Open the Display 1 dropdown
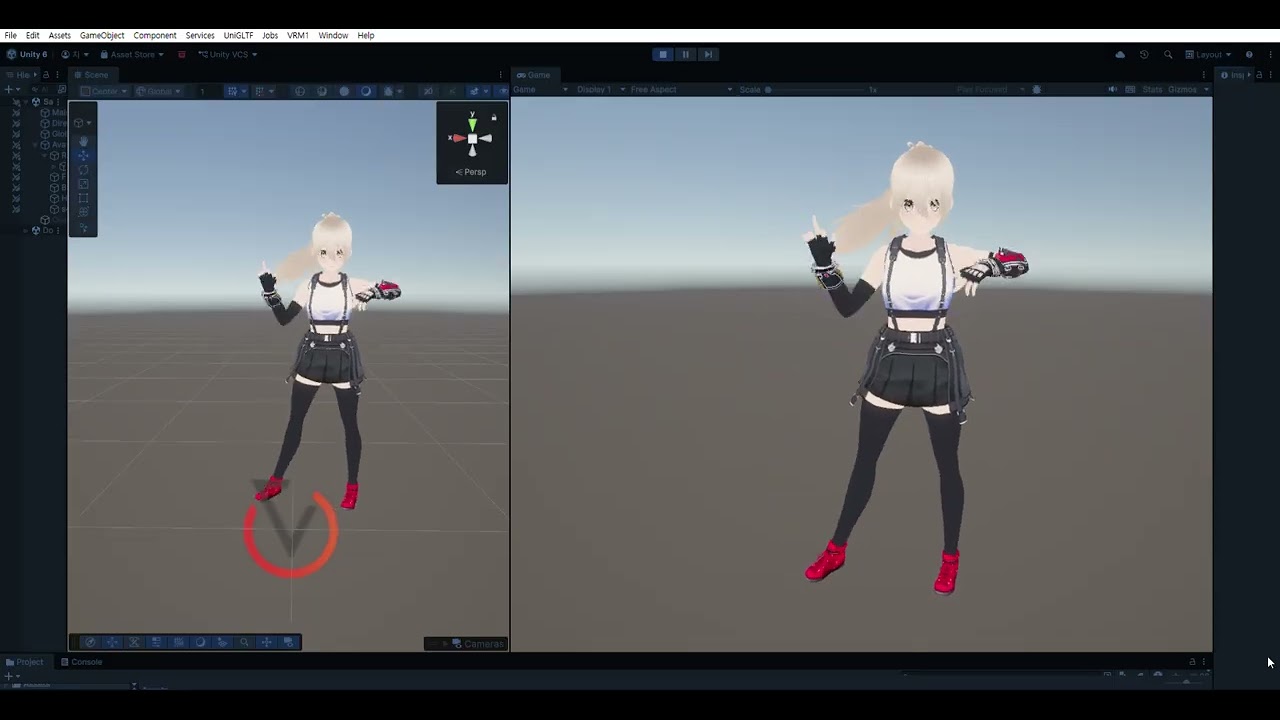The width and height of the screenshot is (1280, 720). [x=600, y=89]
